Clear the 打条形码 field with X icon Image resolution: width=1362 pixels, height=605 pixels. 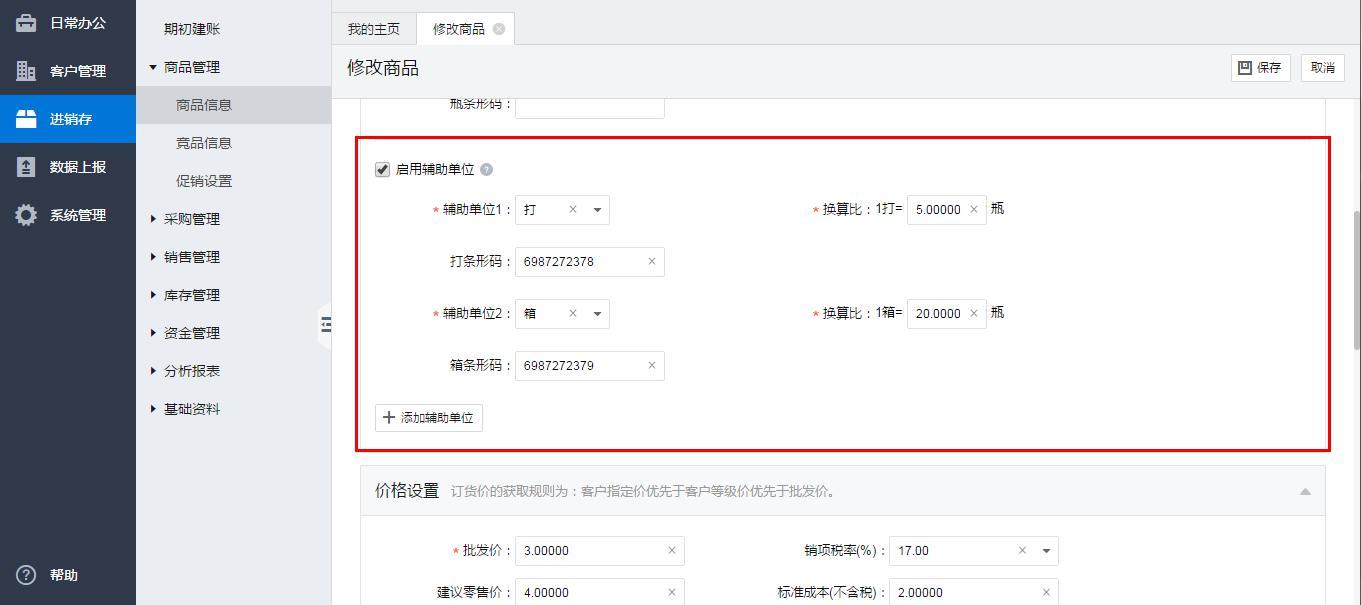click(652, 262)
